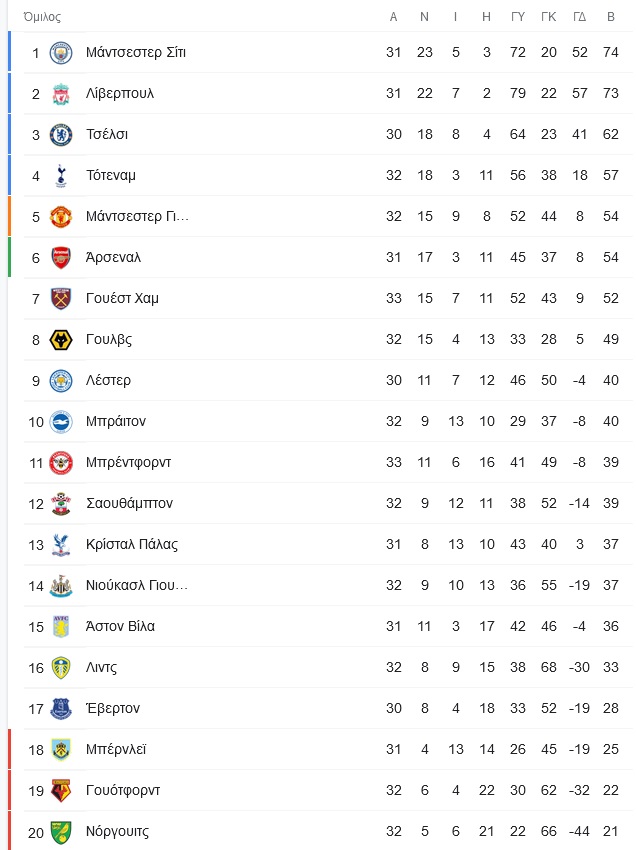Click the Liverpool club crest
The image size is (636, 850).
click(x=61, y=94)
